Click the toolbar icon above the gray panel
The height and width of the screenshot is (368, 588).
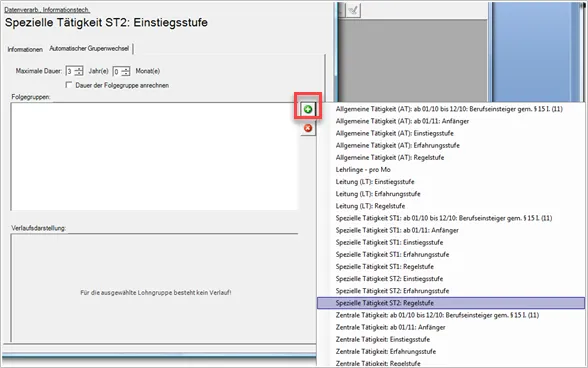[x=352, y=10]
